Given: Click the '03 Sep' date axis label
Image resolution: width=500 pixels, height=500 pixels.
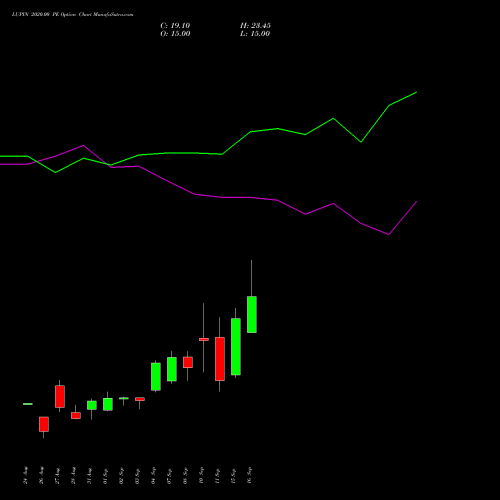Looking at the screenshot, I should (x=138, y=475).
